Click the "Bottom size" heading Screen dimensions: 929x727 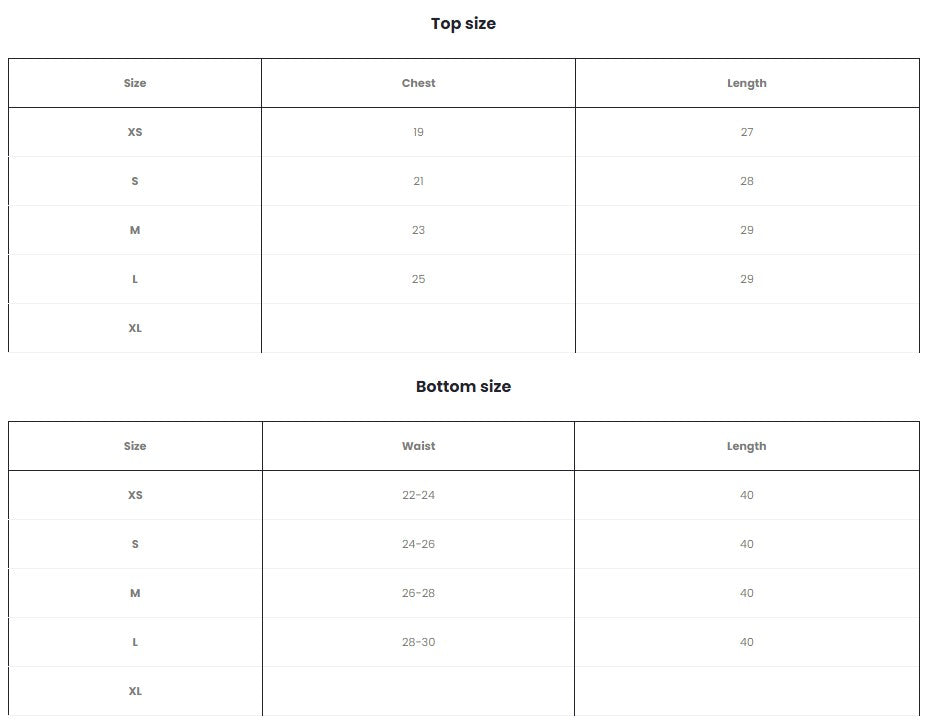pos(463,387)
